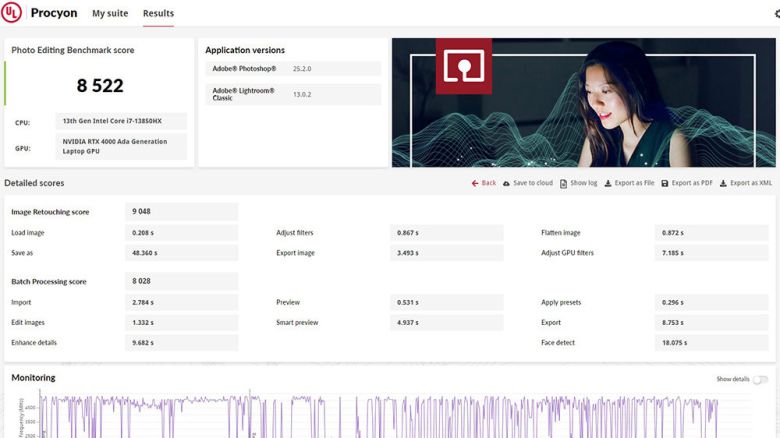Click the Image Retouching score value 9 048
The width and height of the screenshot is (780, 438).
[x=182, y=212]
